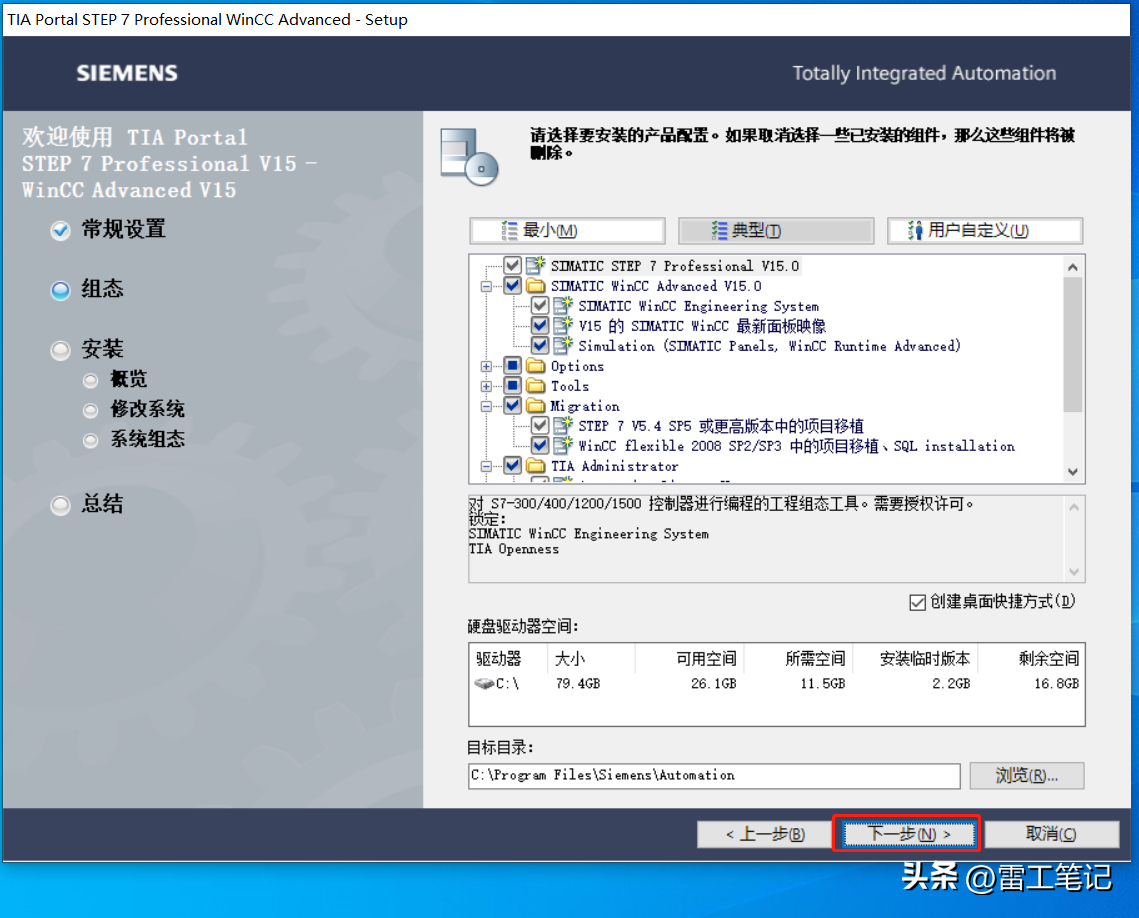1139x918 pixels.
Task: Collapse the Migration tree node
Action: 487,406
